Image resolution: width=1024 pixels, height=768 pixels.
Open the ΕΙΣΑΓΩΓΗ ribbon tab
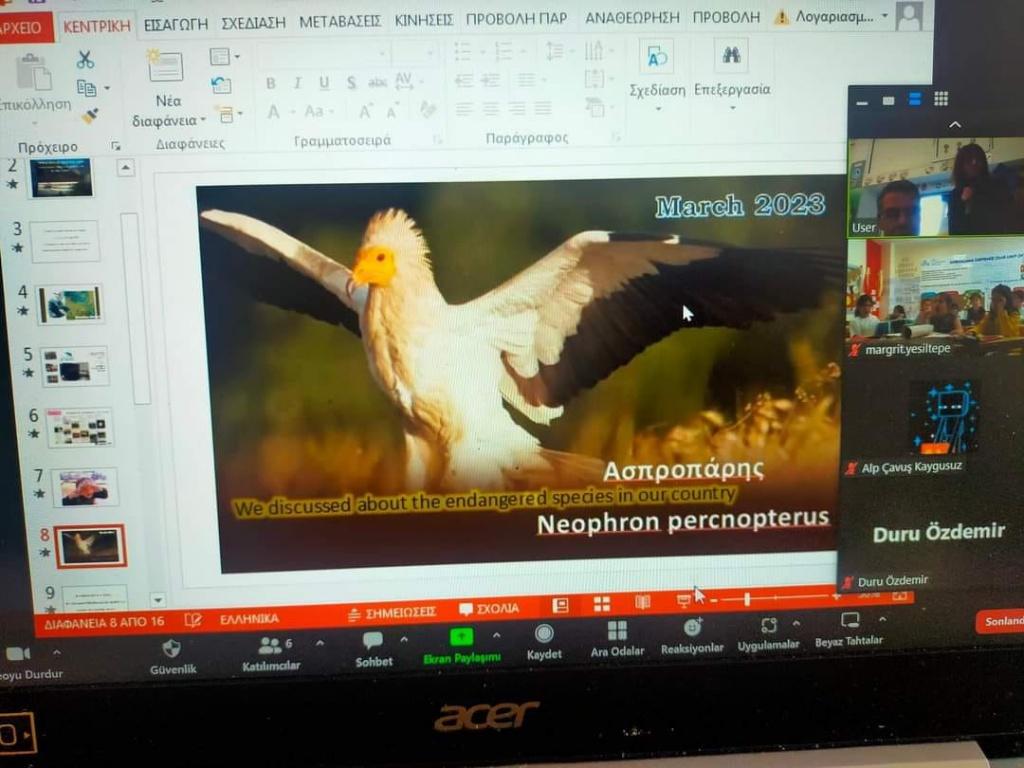tap(176, 20)
